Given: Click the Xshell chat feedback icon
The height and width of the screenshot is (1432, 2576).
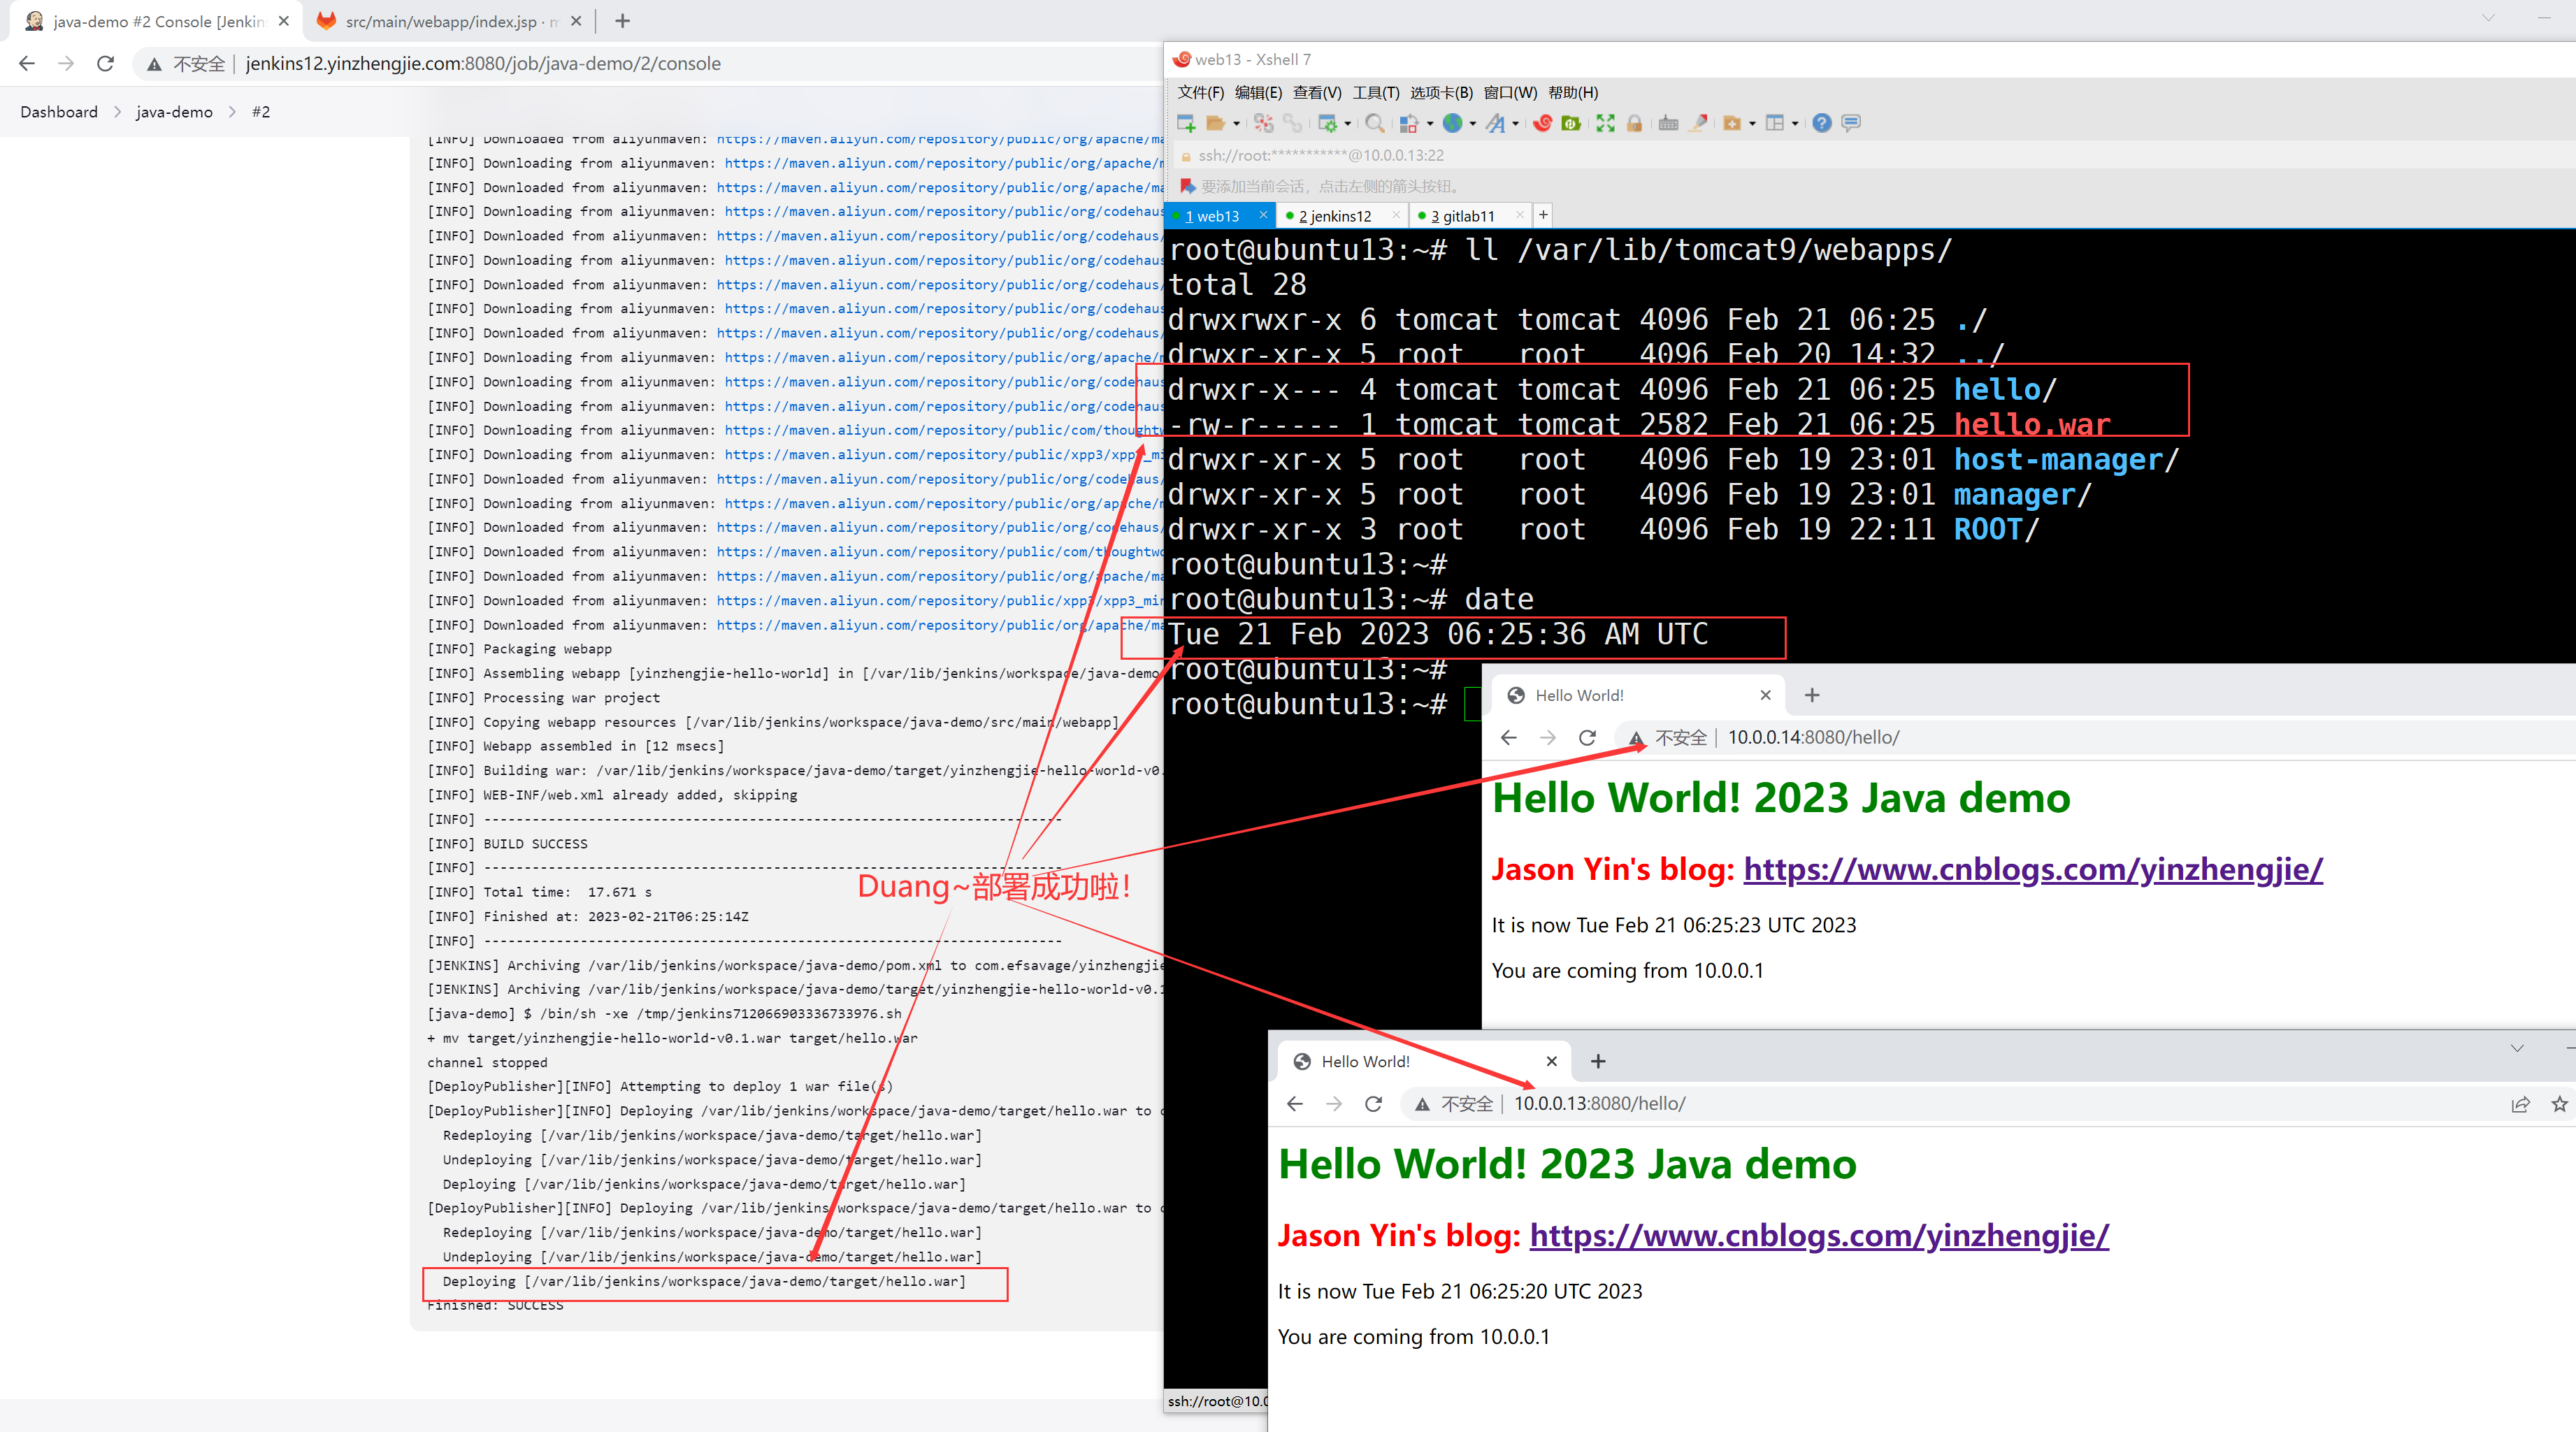Looking at the screenshot, I should click(1851, 123).
